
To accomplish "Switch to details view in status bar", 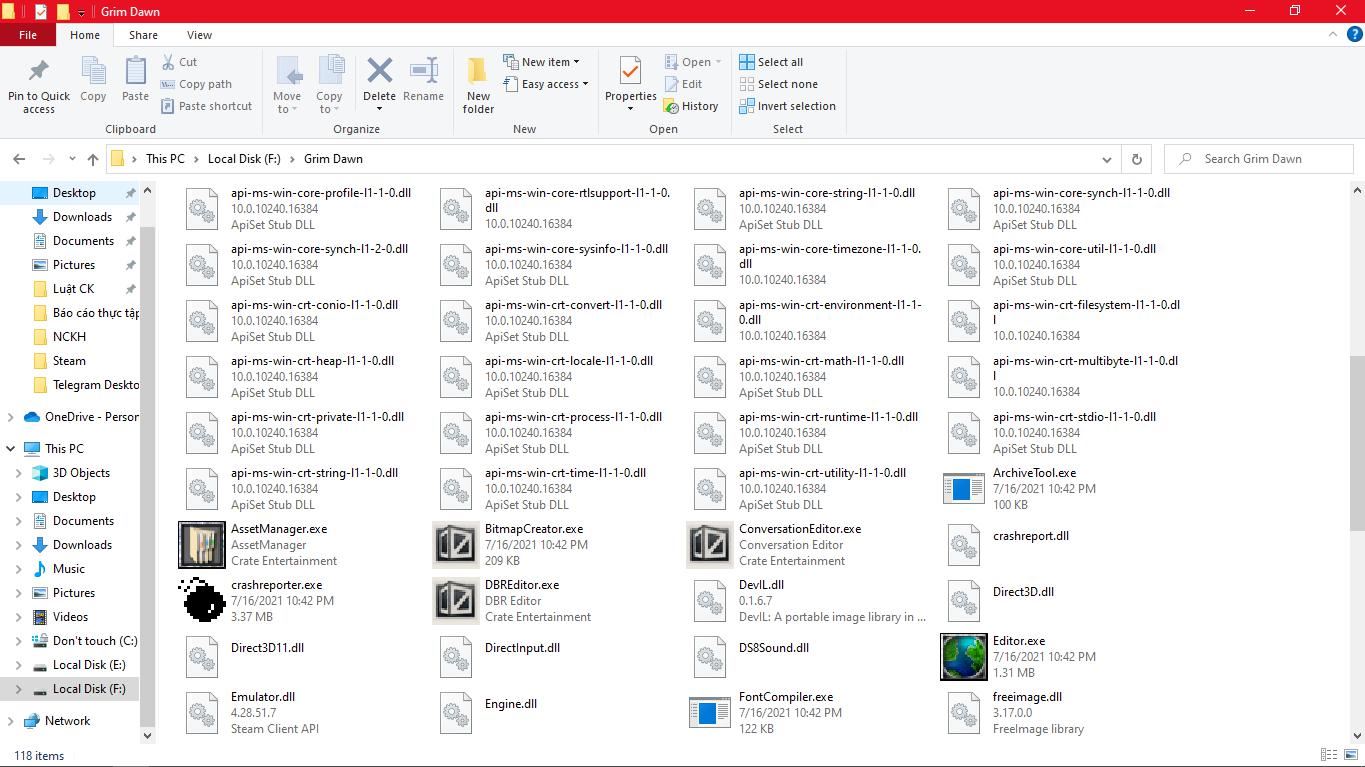I will [1329, 755].
